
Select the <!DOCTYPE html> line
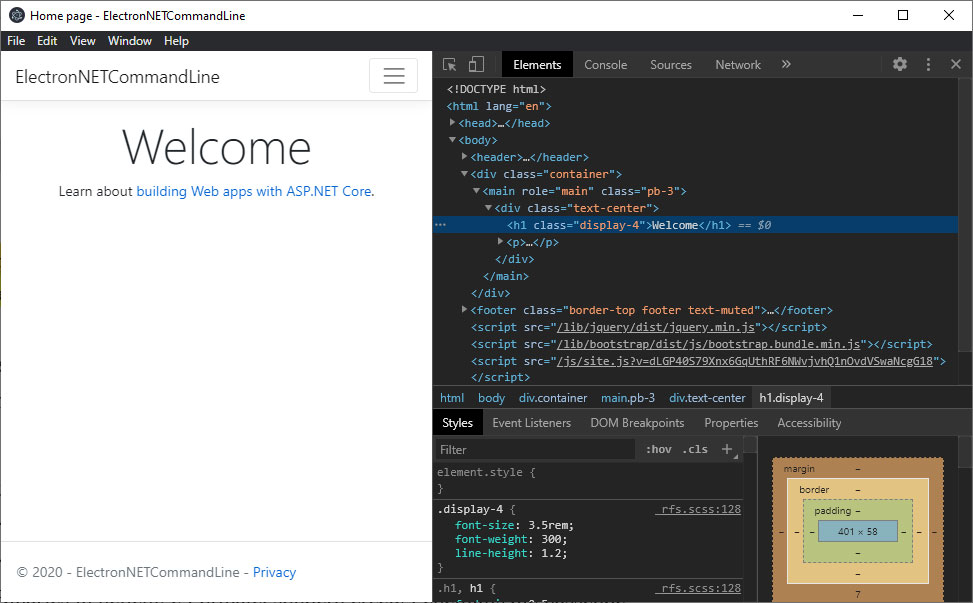[x=496, y=89]
